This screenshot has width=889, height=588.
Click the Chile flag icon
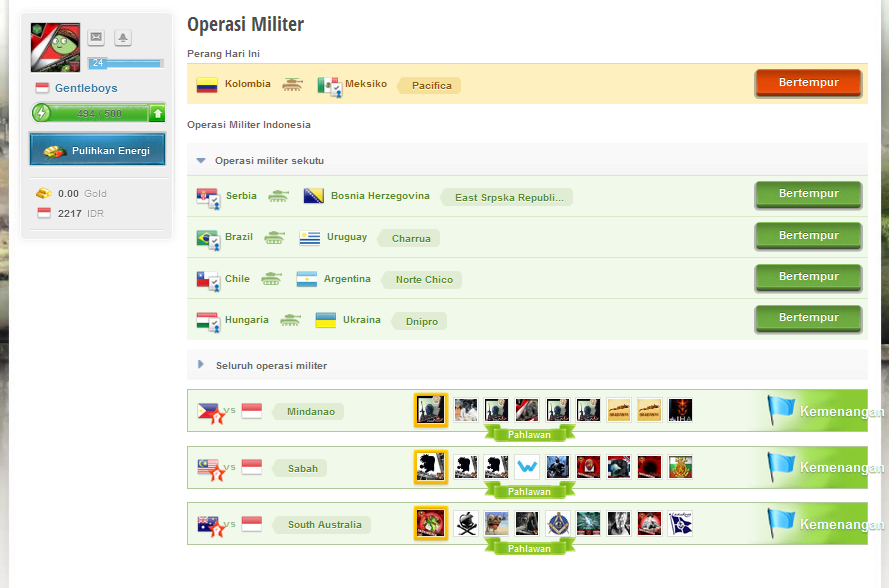point(208,280)
